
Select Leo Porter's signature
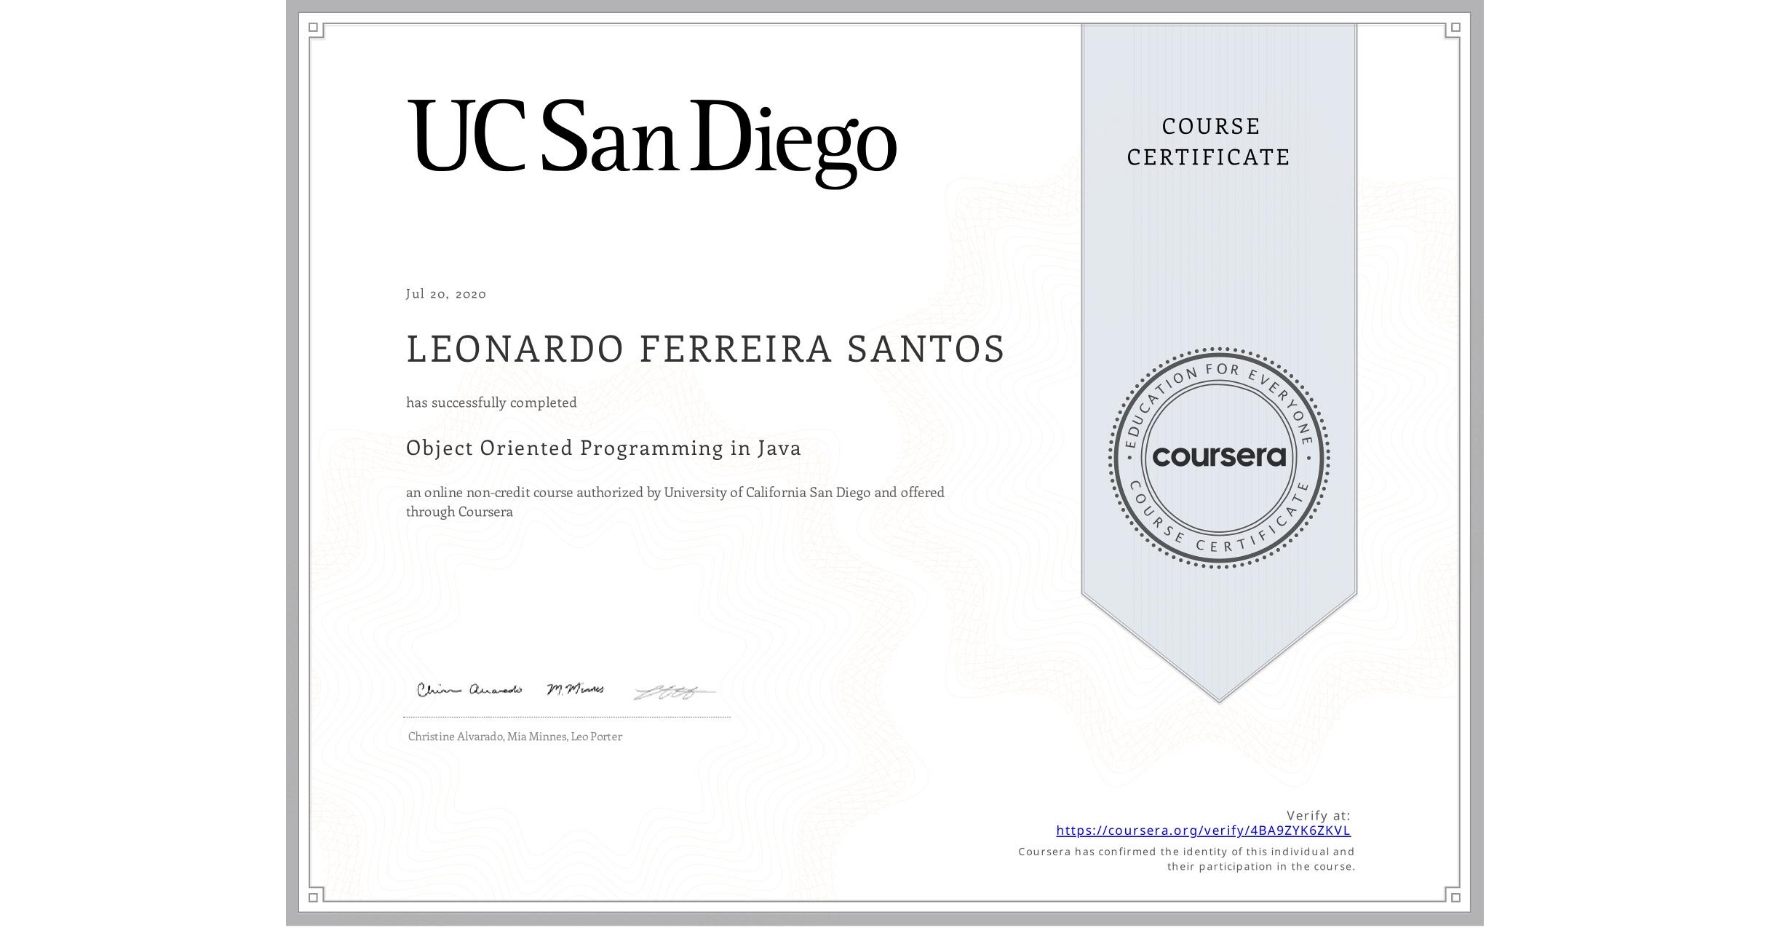coord(675,690)
